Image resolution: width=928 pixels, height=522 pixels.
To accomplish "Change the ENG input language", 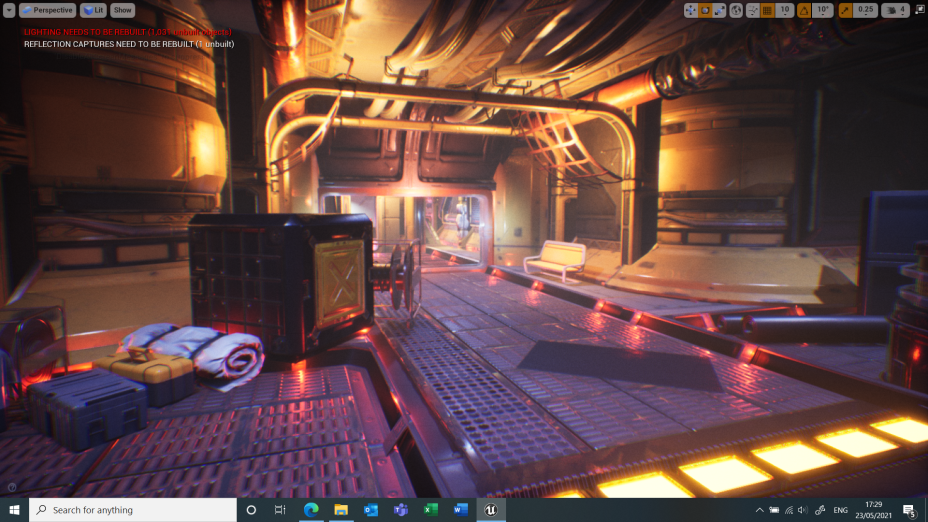I will coord(840,510).
